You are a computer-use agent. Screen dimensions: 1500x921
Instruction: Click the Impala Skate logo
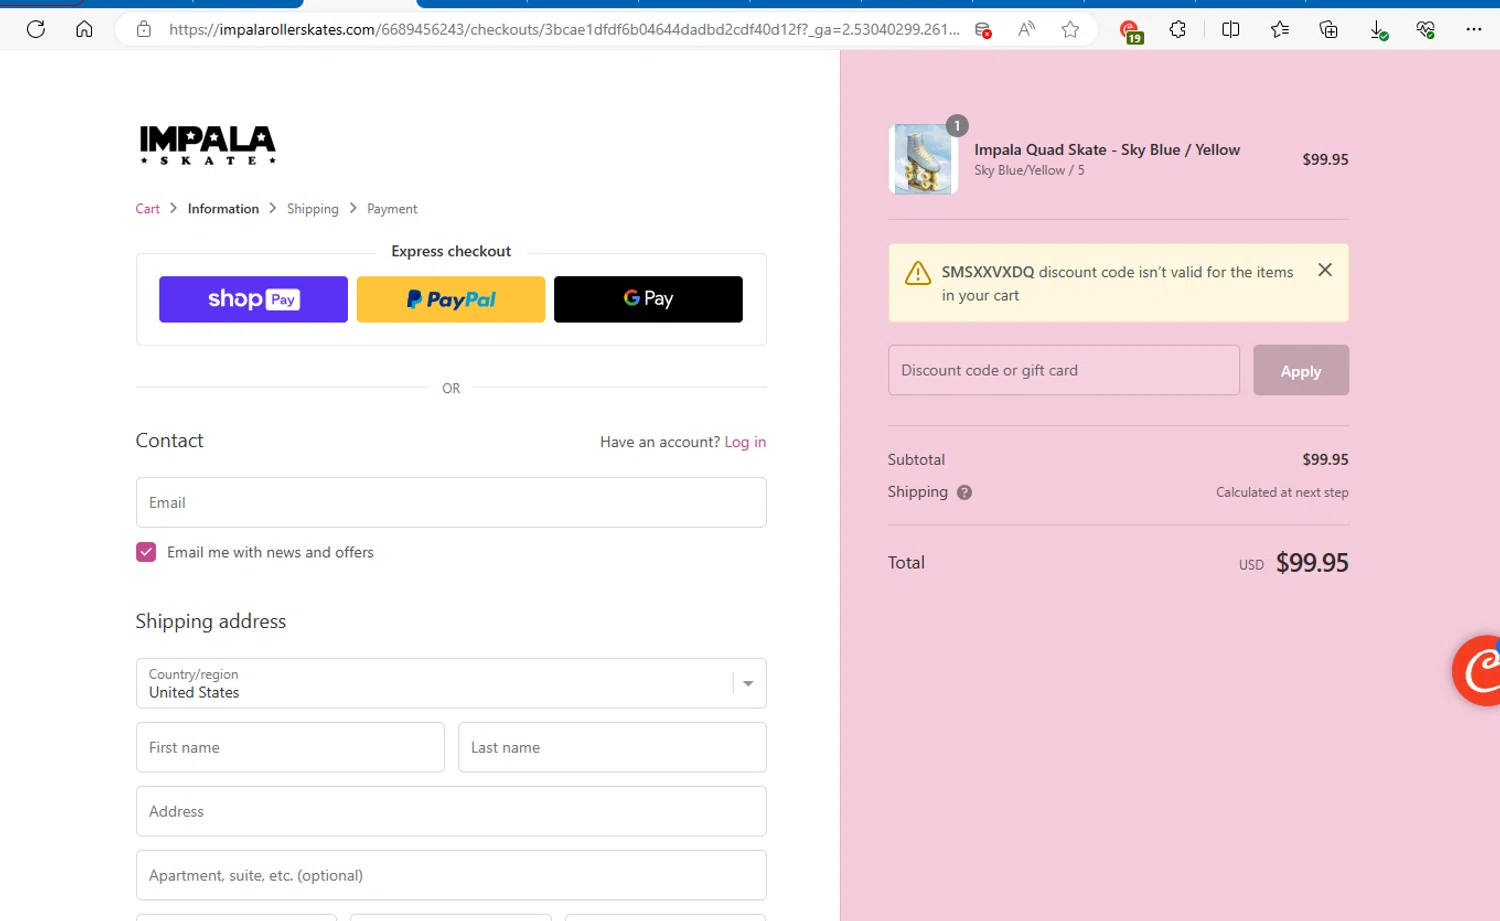coord(208,145)
